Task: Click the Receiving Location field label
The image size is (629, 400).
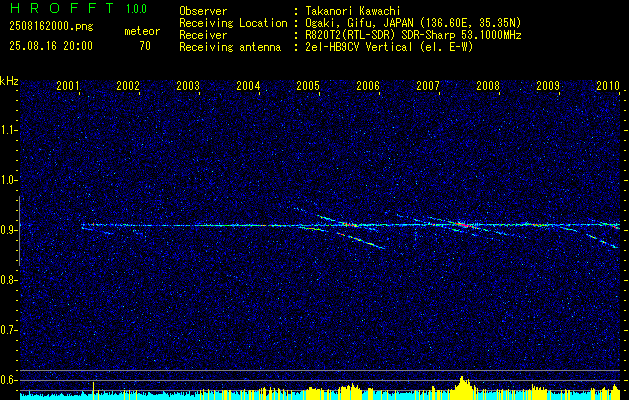Action: (x=233, y=23)
